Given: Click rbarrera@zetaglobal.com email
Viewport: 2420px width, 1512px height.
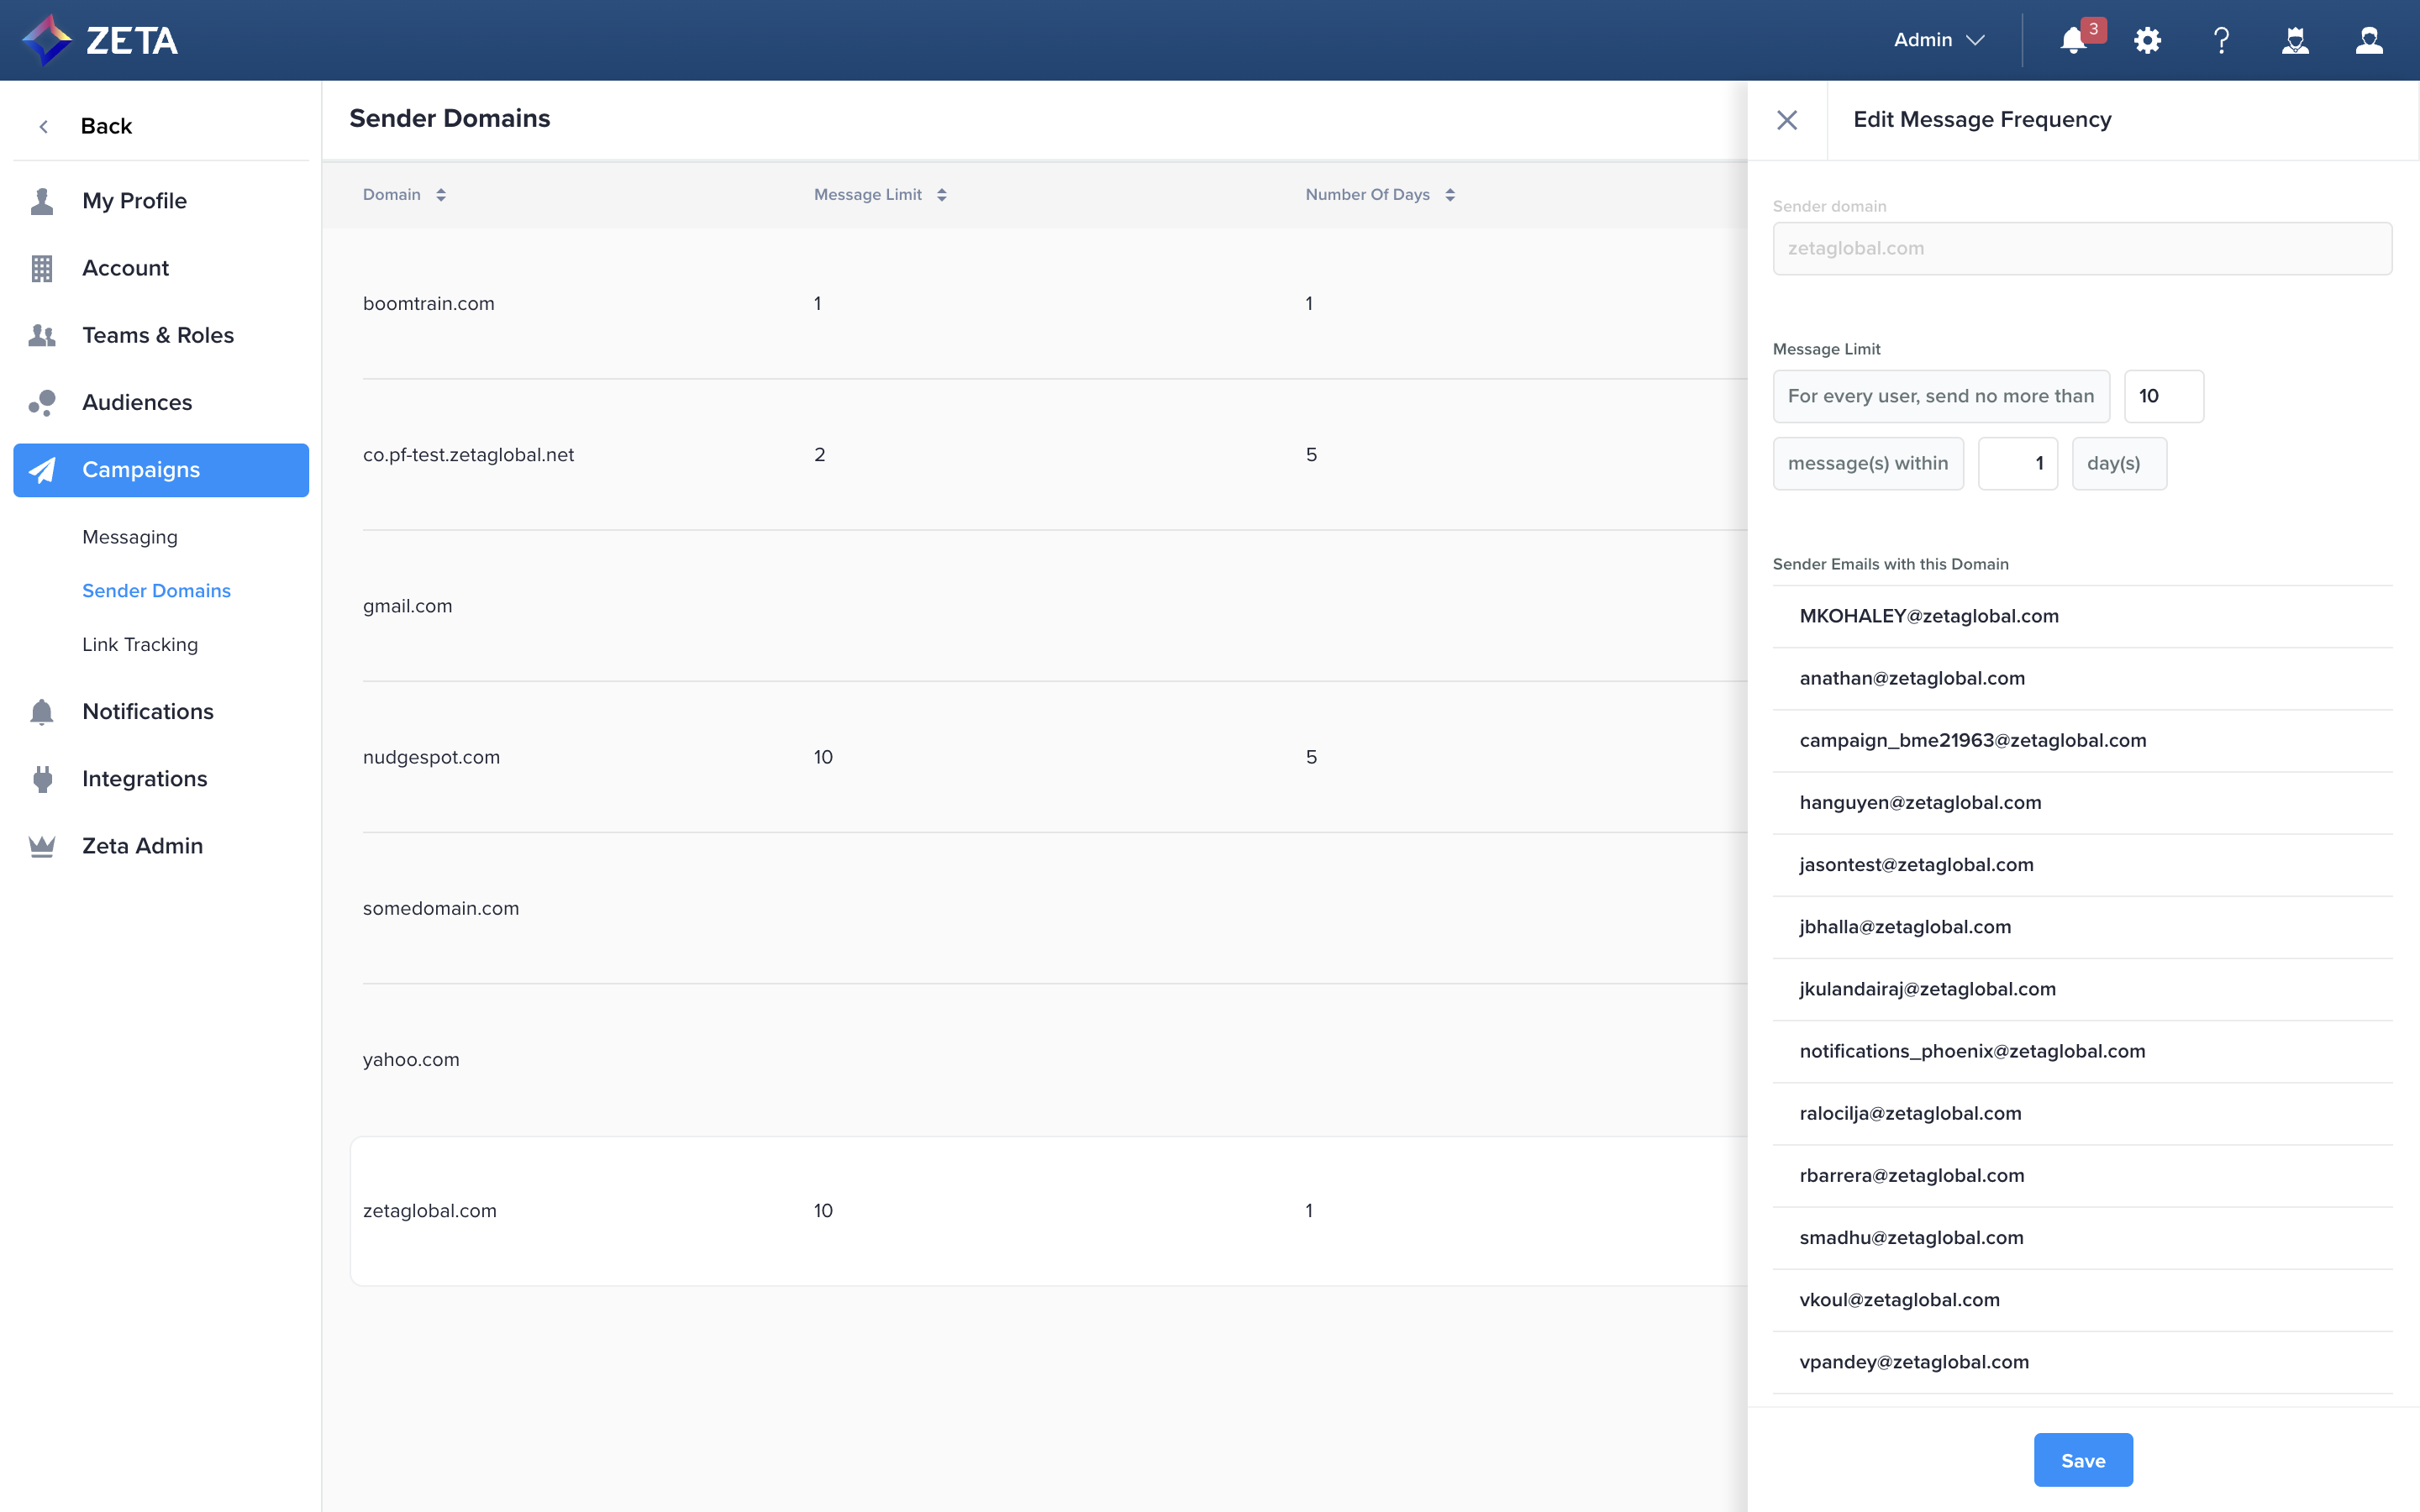Looking at the screenshot, I should tap(1912, 1175).
